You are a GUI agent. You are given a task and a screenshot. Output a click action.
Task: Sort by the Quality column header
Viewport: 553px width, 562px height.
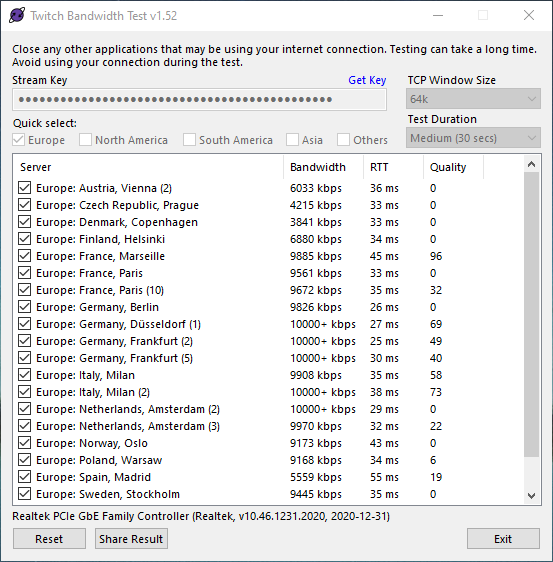pyautogui.click(x=453, y=167)
